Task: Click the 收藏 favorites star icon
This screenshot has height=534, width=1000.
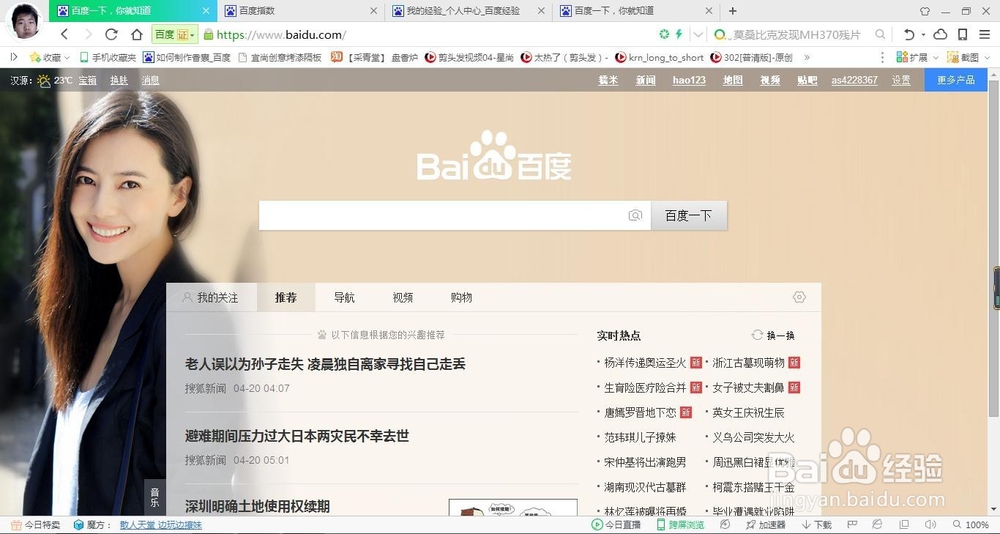Action: [x=35, y=57]
